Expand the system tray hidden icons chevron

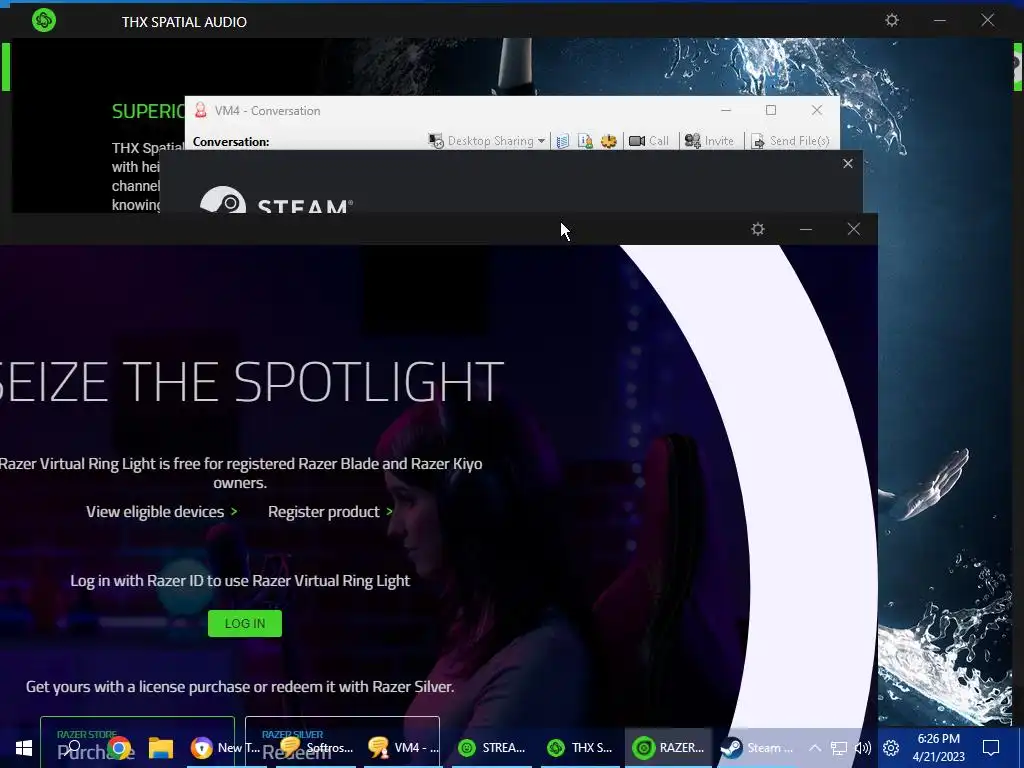coord(815,748)
